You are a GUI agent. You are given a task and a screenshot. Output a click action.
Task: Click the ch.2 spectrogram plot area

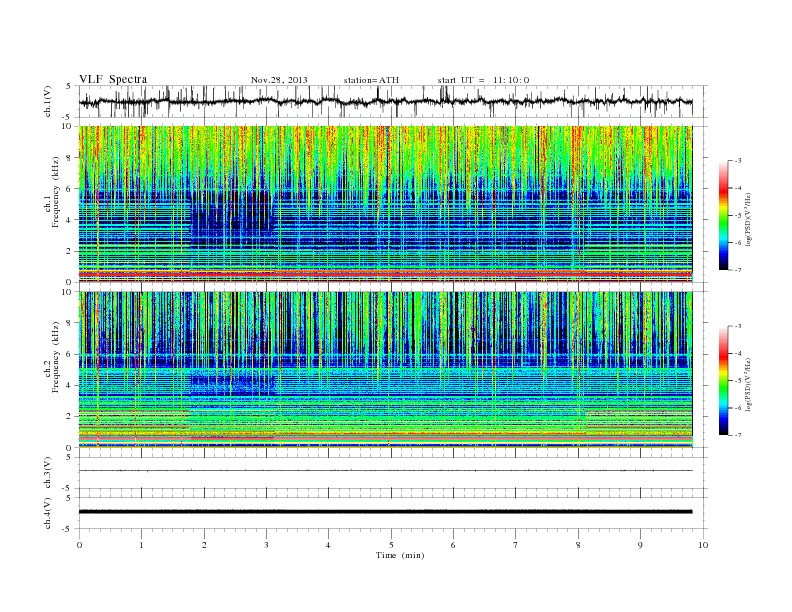(x=385, y=370)
